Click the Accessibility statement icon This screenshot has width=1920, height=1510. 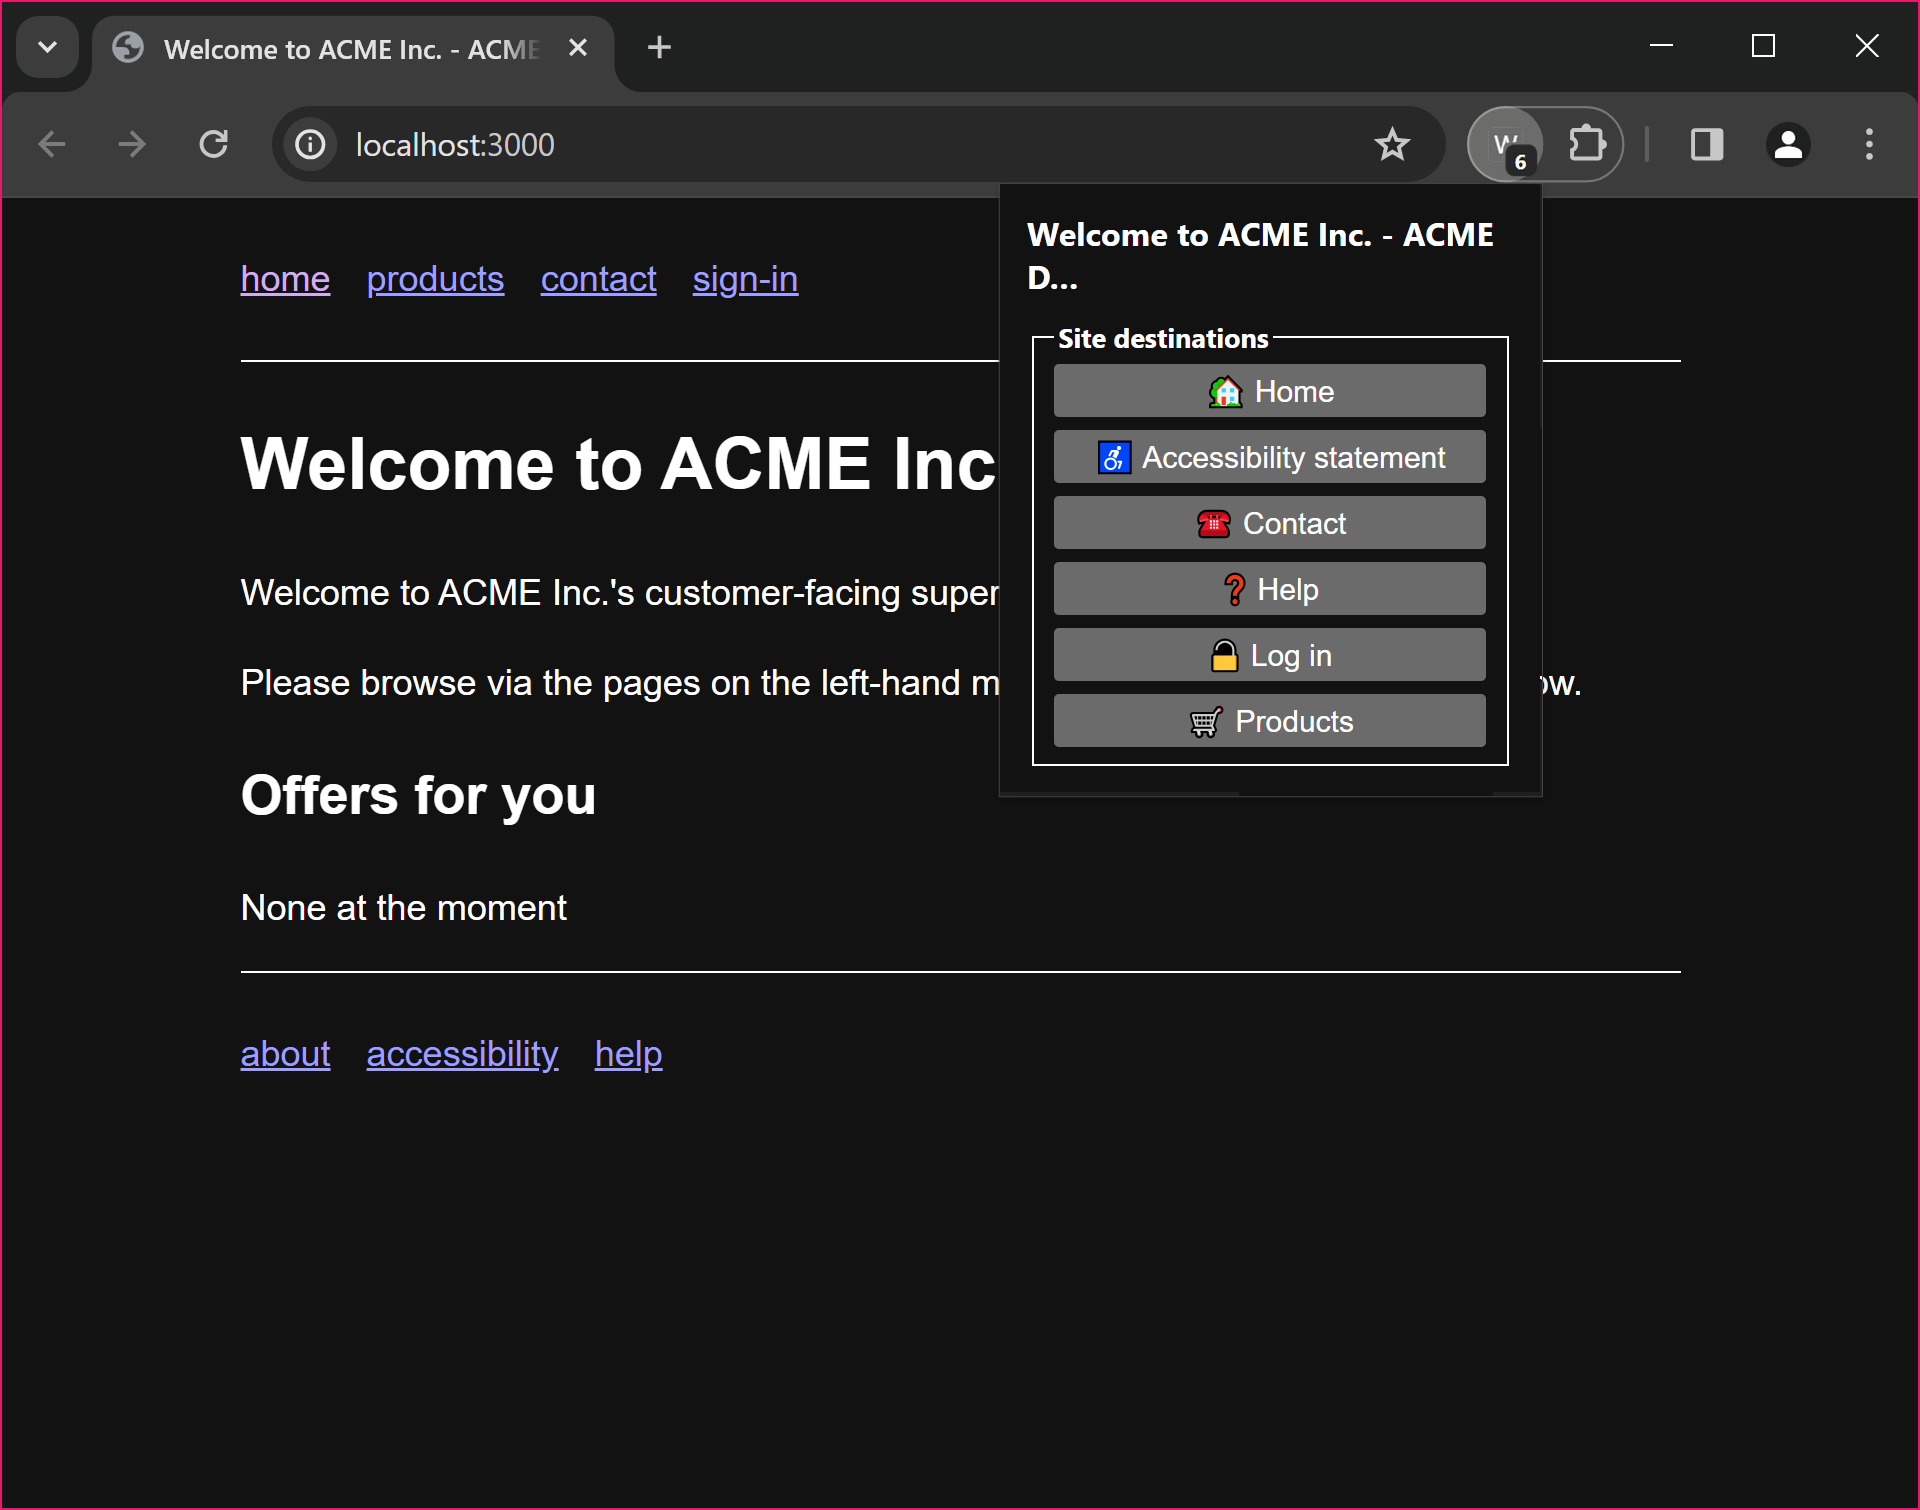1113,457
